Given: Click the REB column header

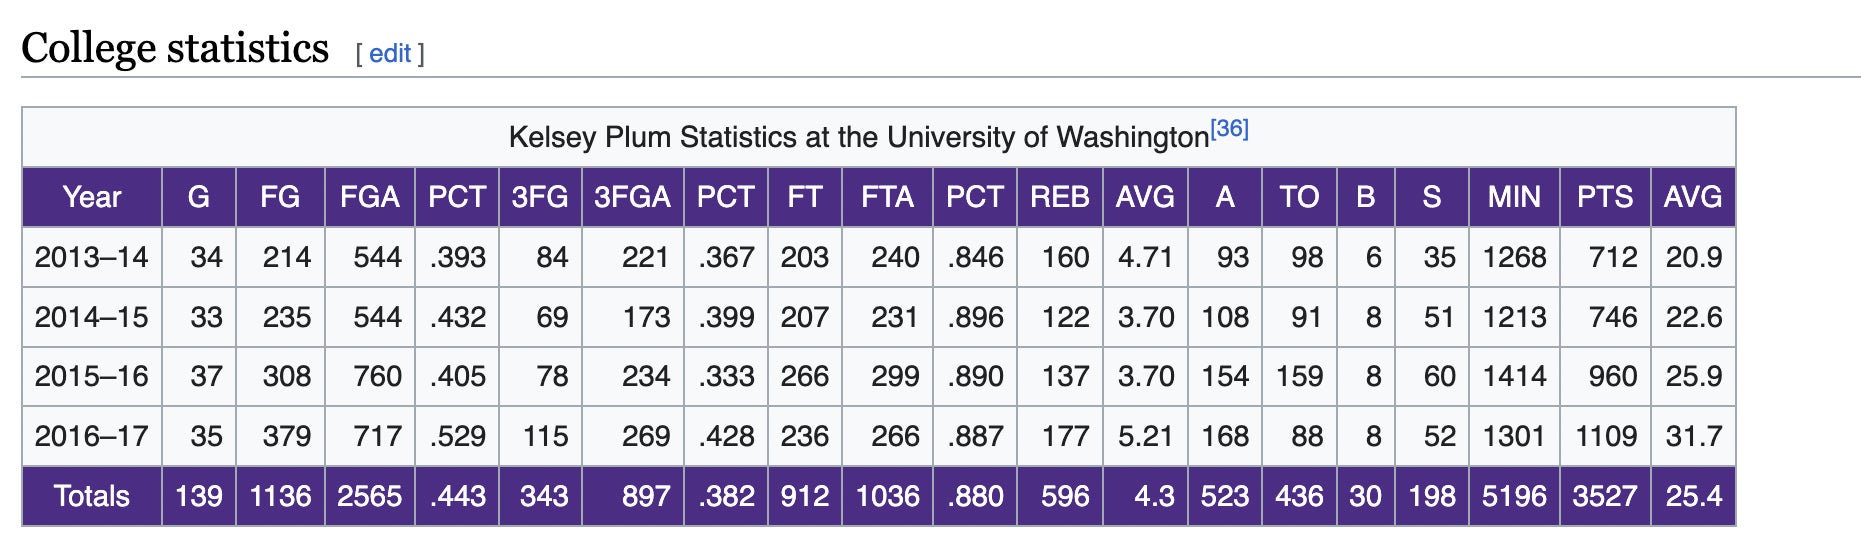Looking at the screenshot, I should (1059, 197).
